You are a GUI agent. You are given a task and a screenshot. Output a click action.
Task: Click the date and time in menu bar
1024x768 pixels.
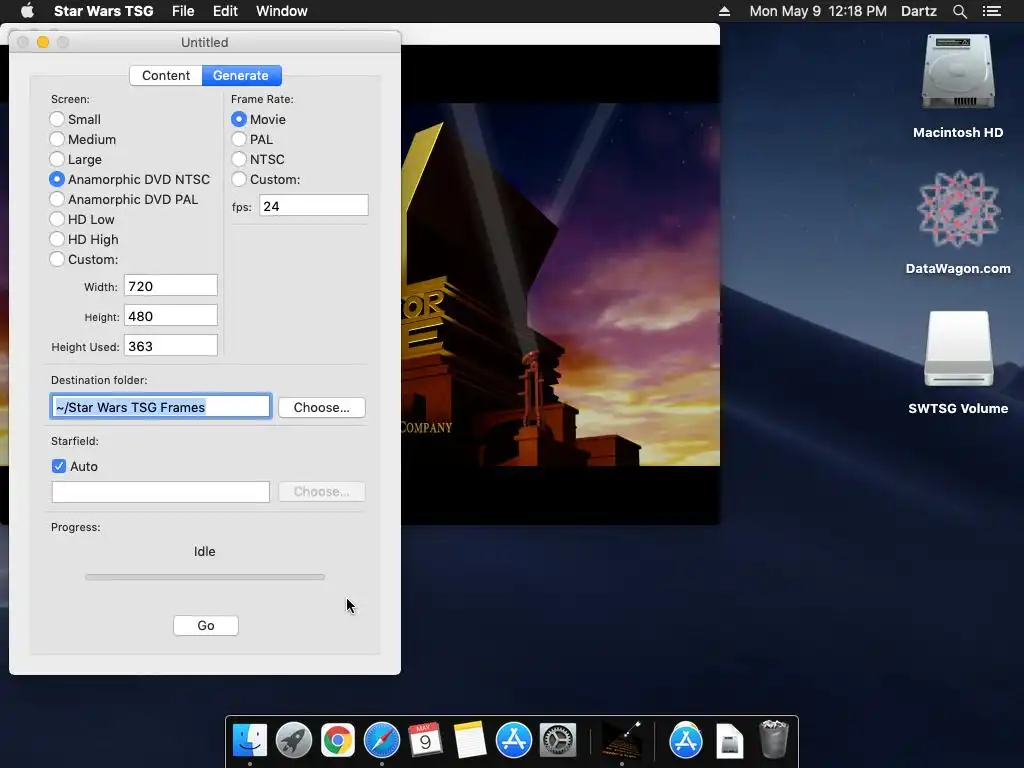(x=818, y=11)
